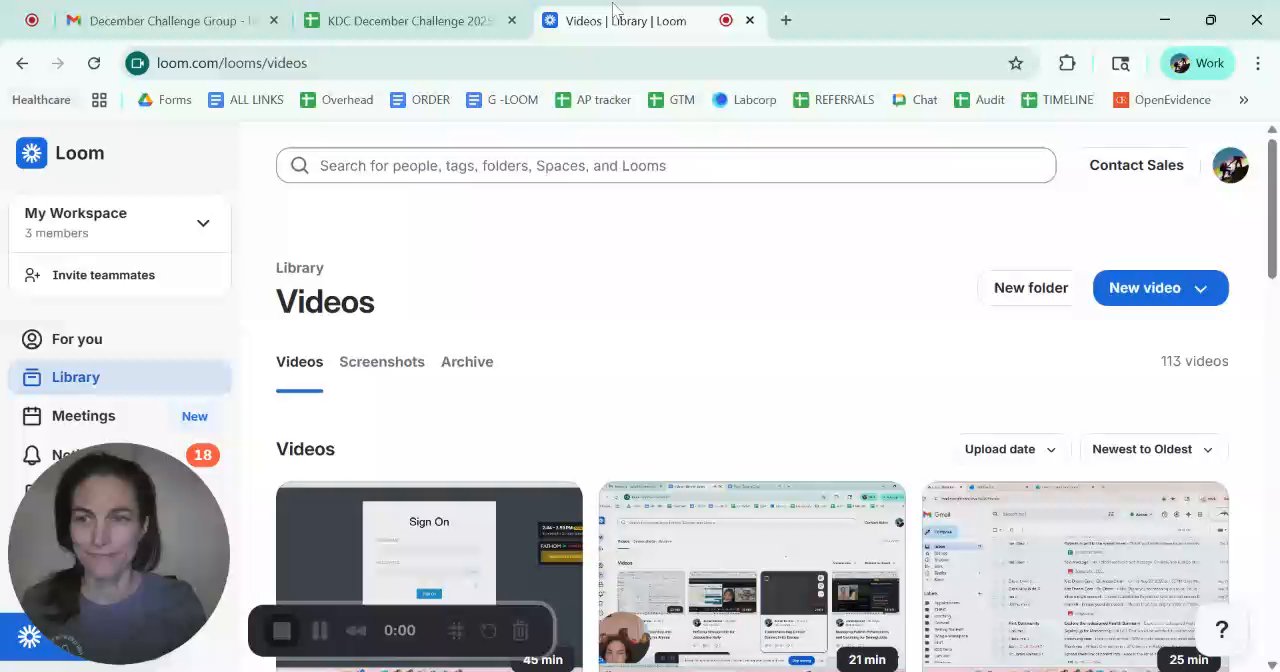The image size is (1280, 672).
Task: Switch to the Archive tab
Action: click(467, 362)
